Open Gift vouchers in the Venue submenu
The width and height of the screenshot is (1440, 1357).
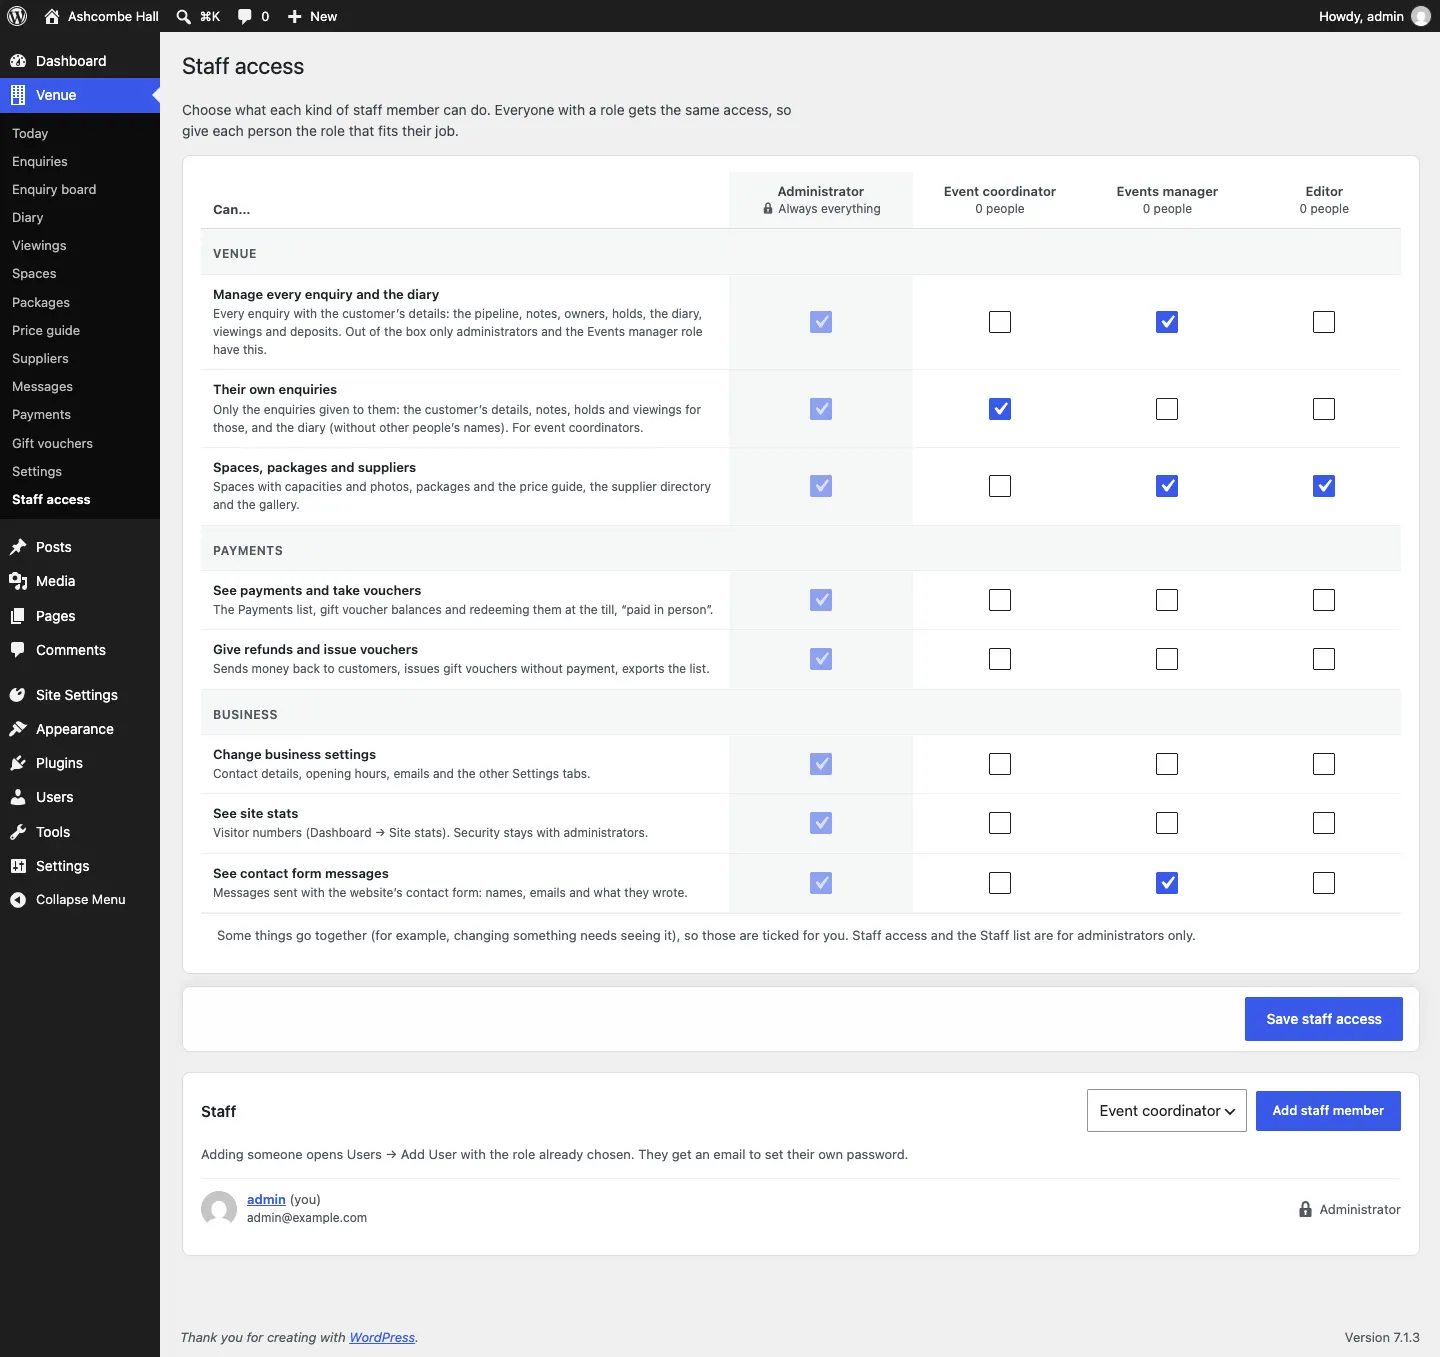coord(52,443)
